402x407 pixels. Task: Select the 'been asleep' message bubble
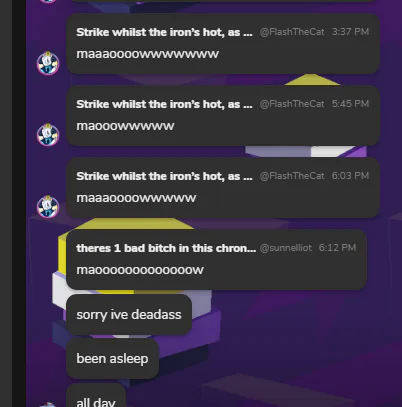click(x=112, y=359)
